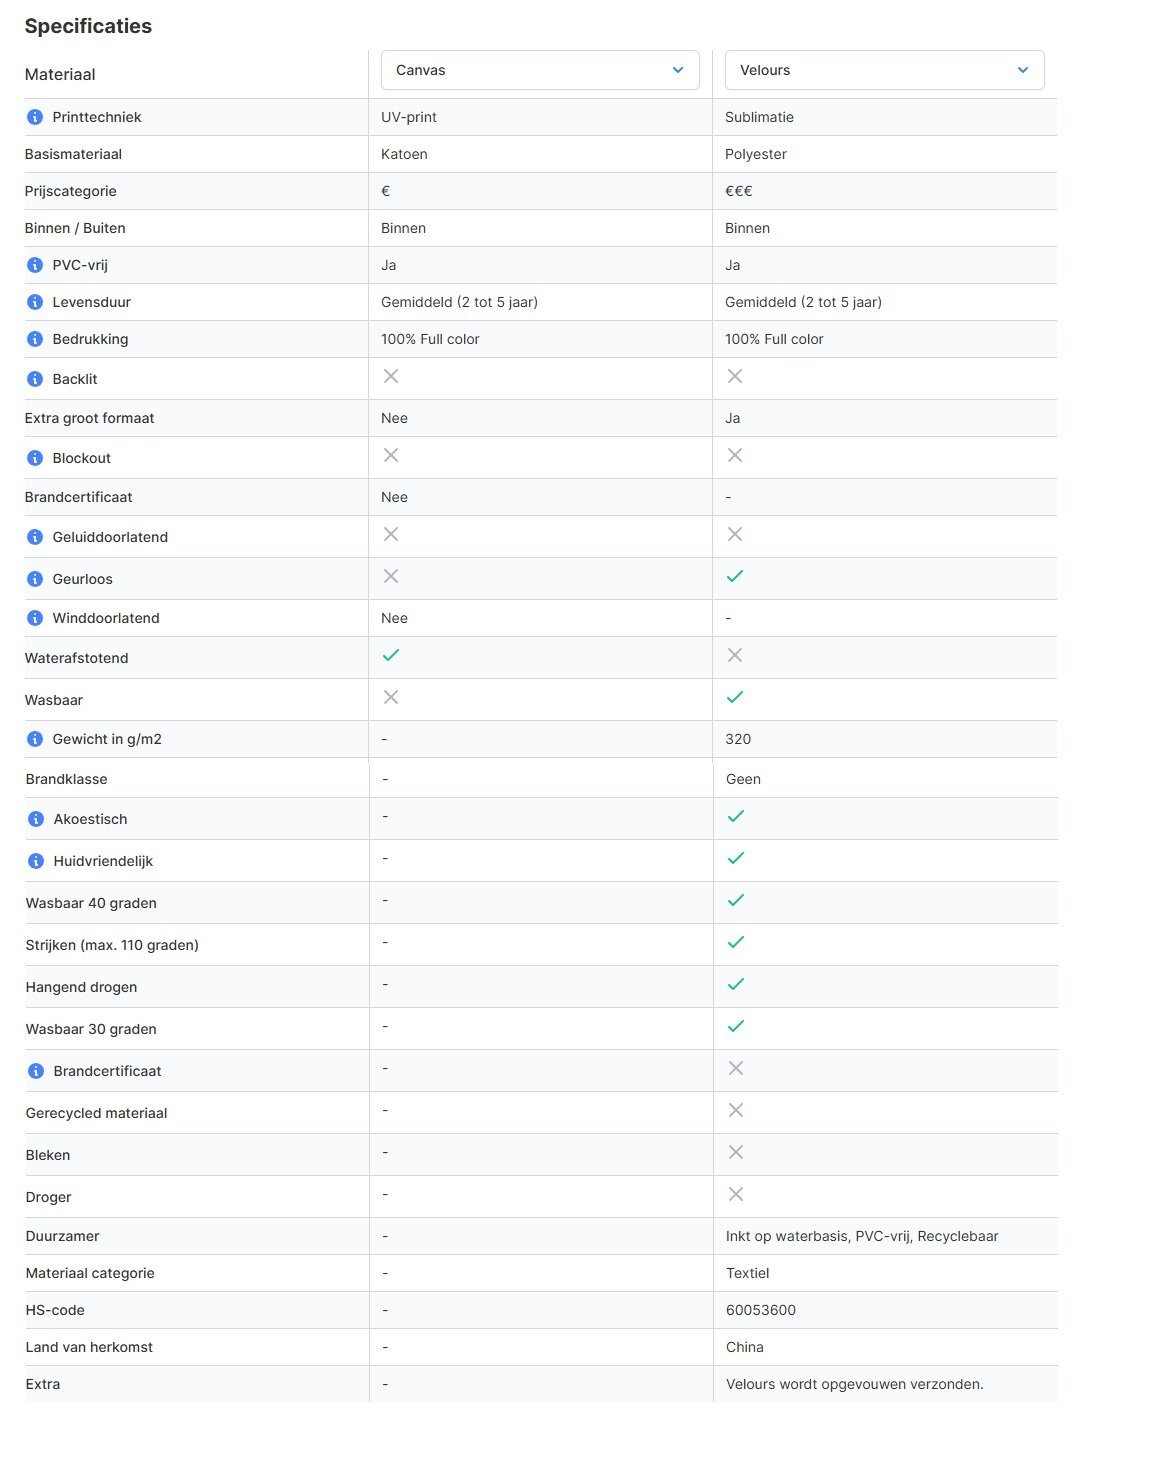Click the chevron arrow in Canvas selector

[678, 70]
